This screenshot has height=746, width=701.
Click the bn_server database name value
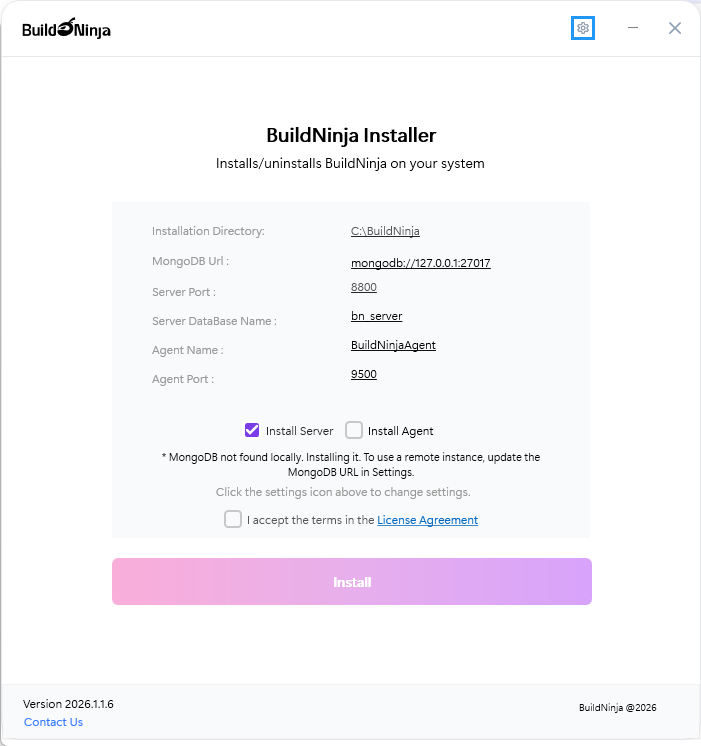(376, 316)
